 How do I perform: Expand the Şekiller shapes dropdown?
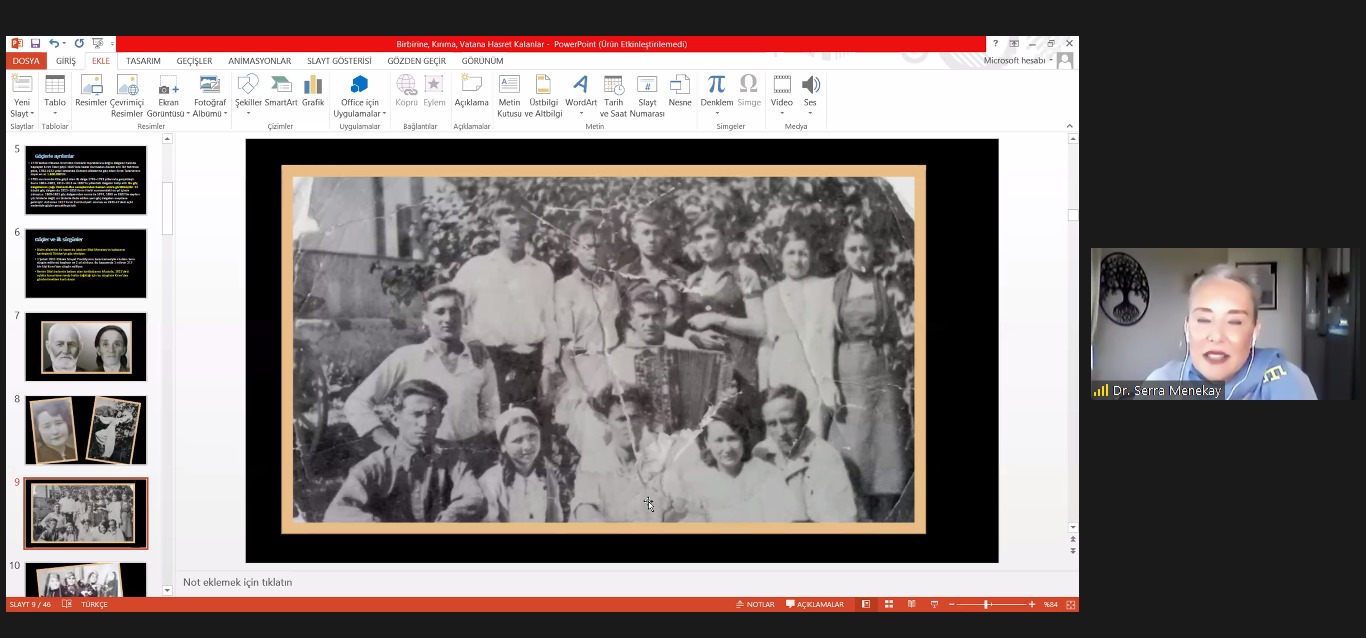pyautogui.click(x=248, y=113)
